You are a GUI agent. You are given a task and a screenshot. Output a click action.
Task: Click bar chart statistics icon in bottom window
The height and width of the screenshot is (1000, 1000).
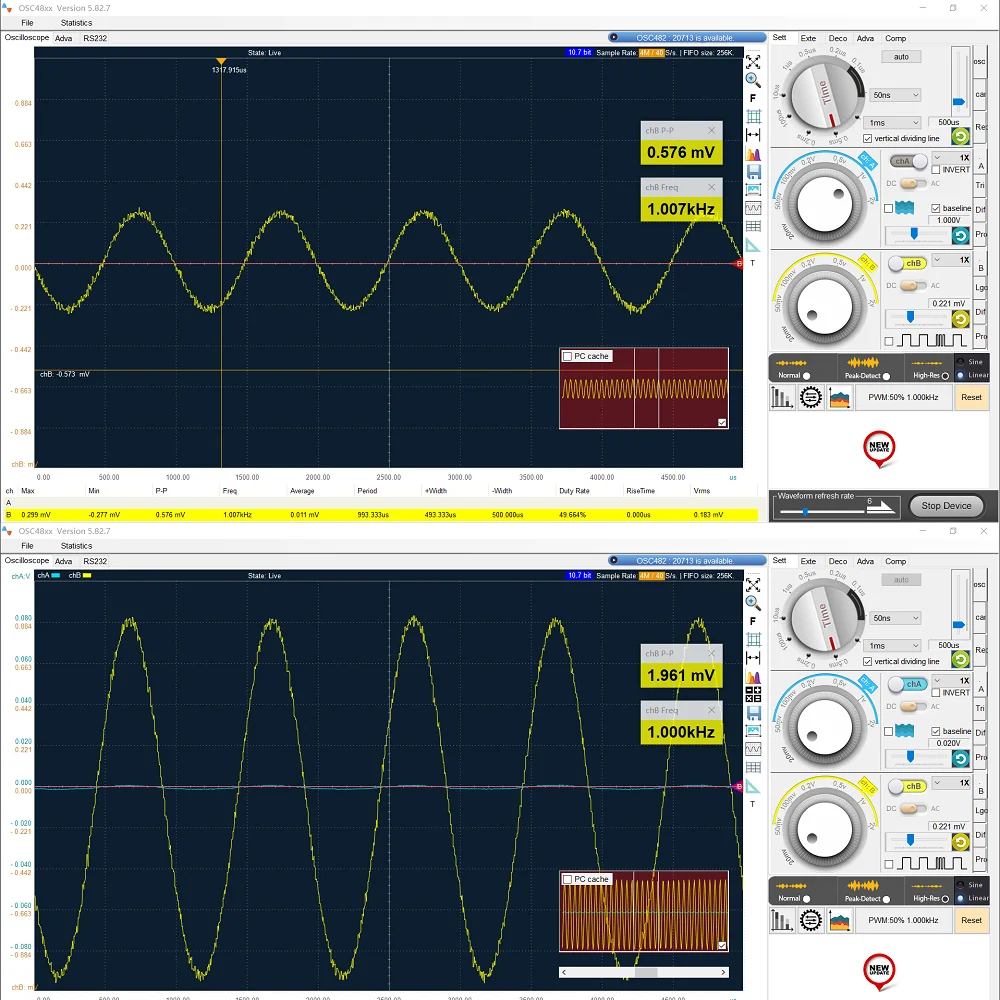[x=782, y=920]
